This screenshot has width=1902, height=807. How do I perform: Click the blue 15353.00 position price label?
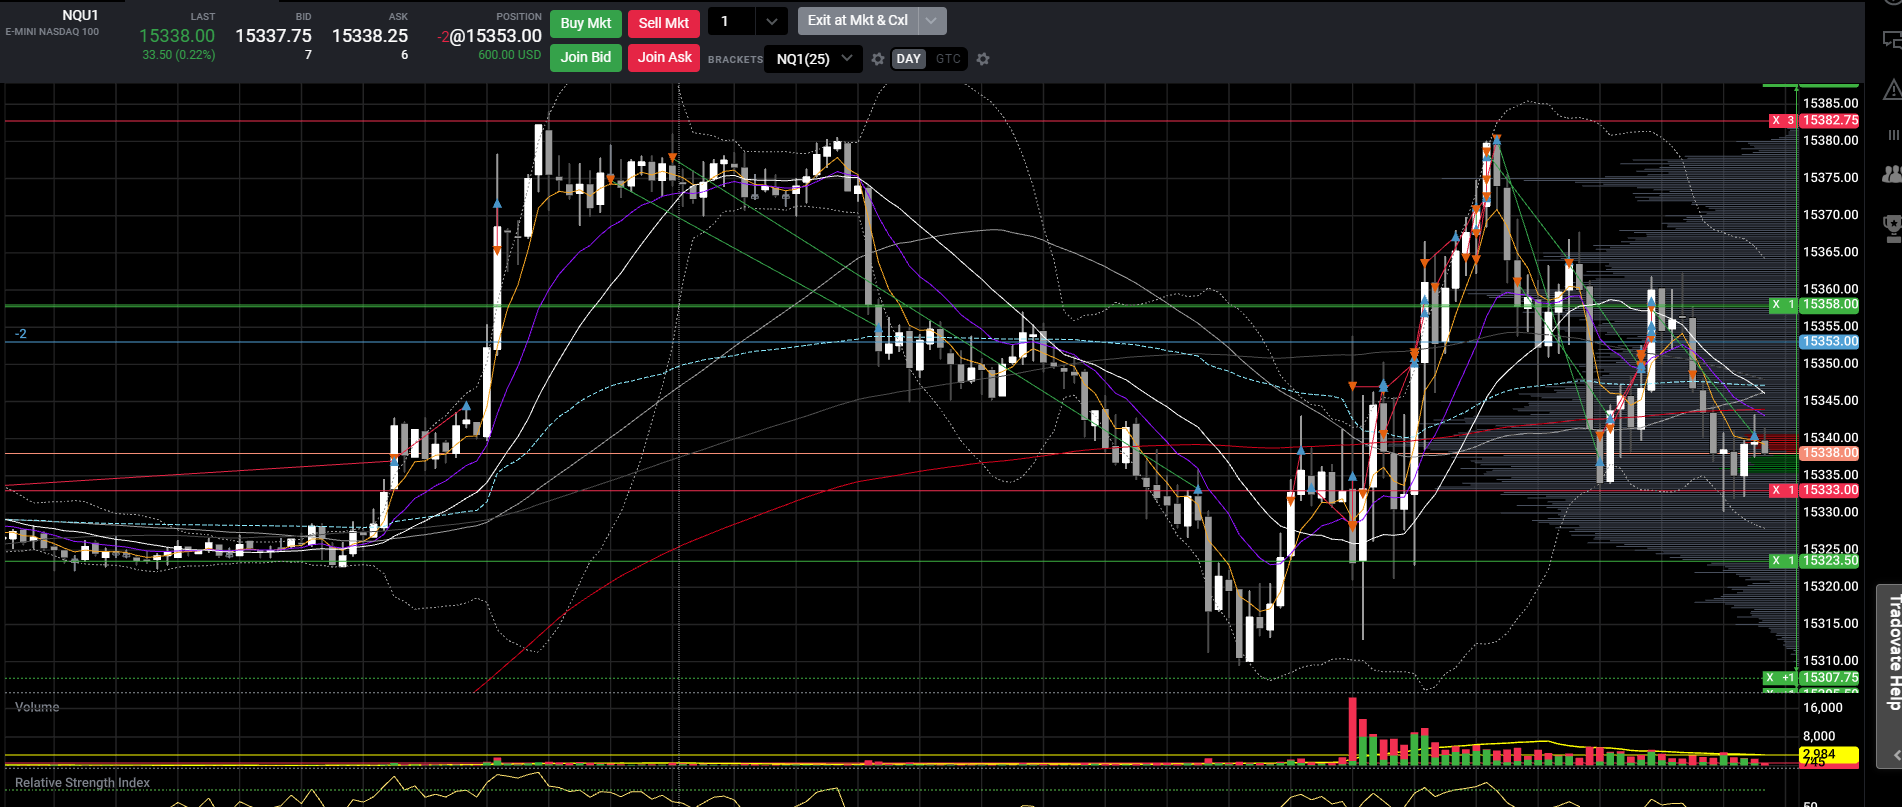click(1830, 342)
